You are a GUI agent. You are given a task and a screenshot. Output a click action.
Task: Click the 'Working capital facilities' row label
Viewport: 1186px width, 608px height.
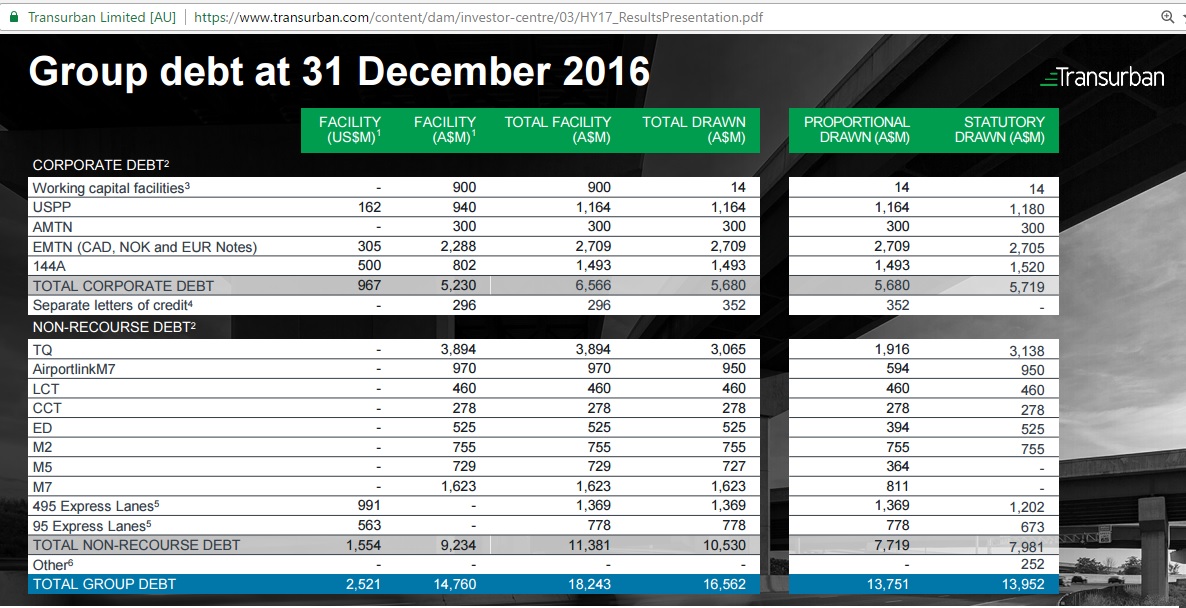click(111, 188)
